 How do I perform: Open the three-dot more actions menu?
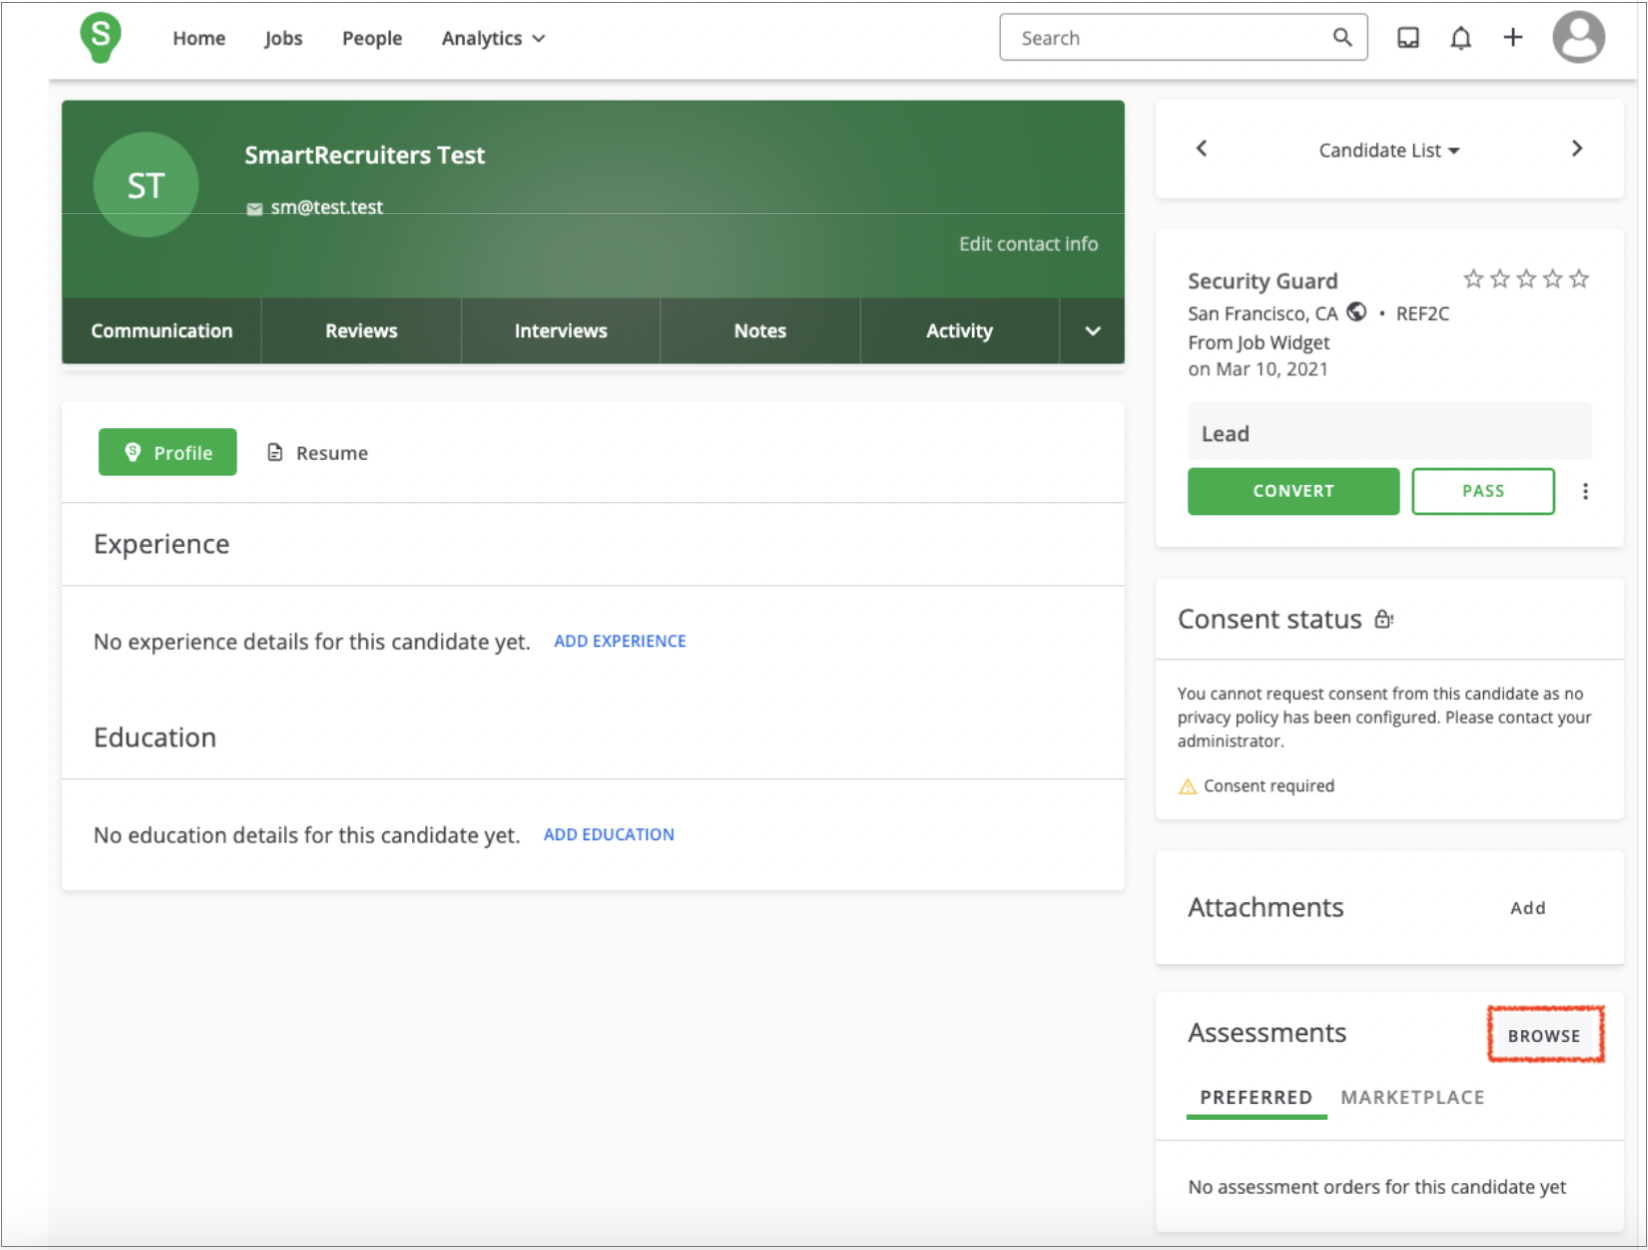pyautogui.click(x=1585, y=491)
